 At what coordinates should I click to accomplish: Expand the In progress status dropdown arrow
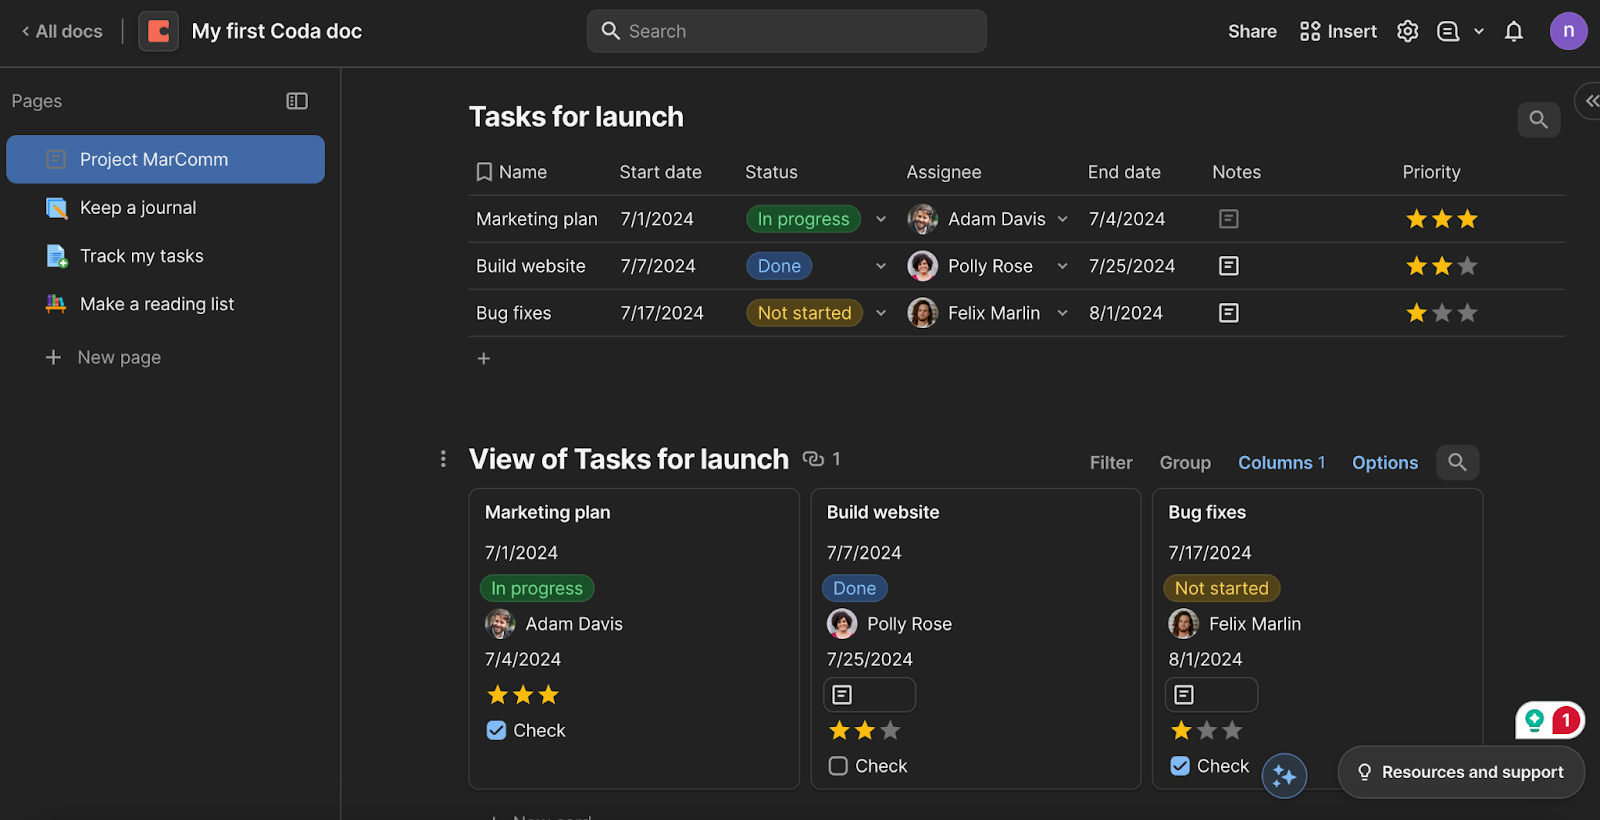tap(881, 219)
